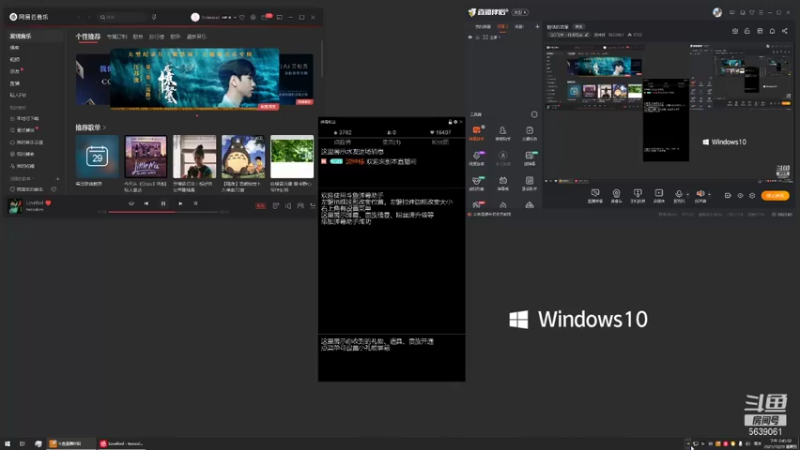This screenshot has height=450, width=800.
Task: Select the highlighted second scene tab in Douyu
Action: coord(503,27)
